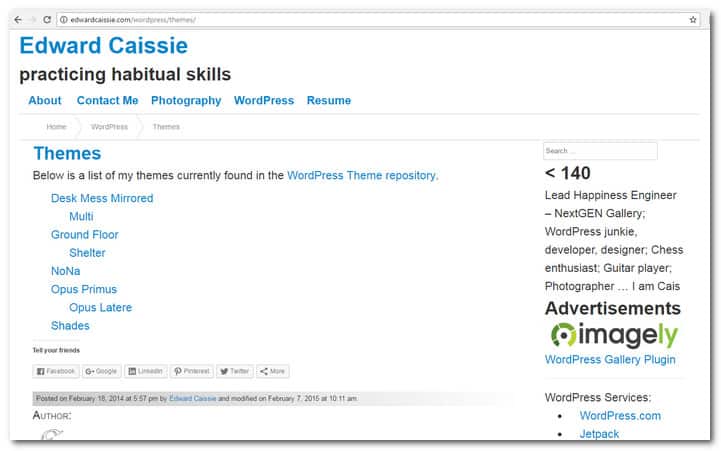Share the post on Facebook

tap(56, 371)
